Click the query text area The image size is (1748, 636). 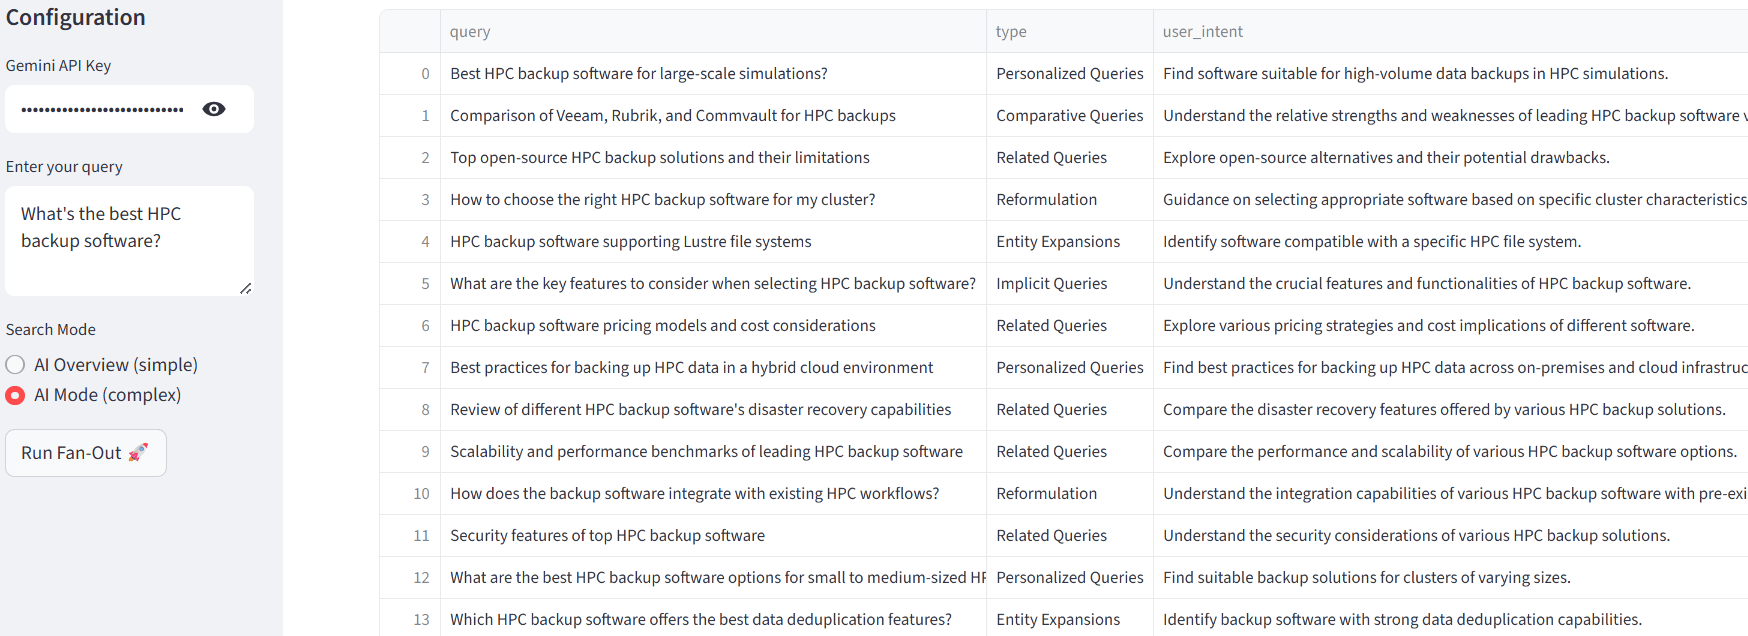[x=129, y=240]
